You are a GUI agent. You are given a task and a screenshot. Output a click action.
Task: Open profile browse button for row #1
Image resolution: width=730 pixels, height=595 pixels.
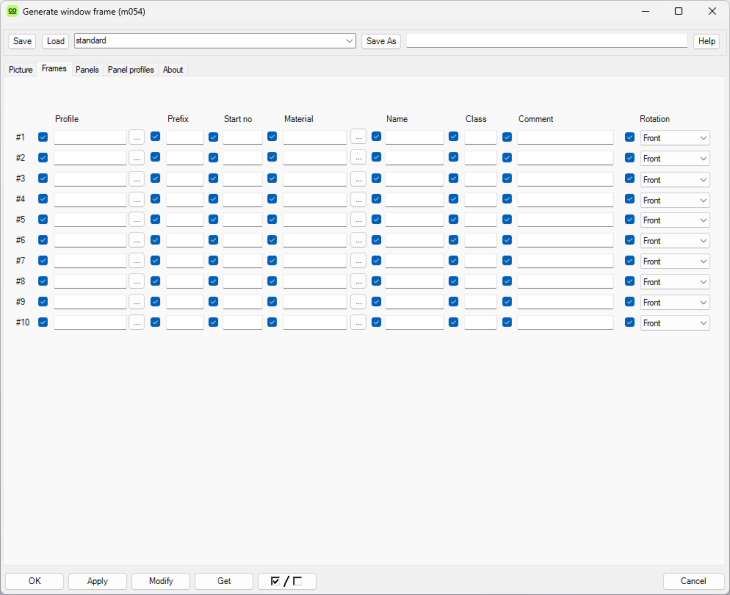pyautogui.click(x=136, y=137)
